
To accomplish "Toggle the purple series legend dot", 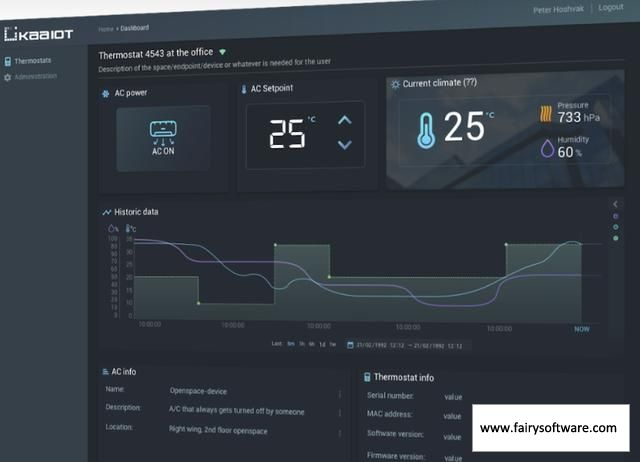I will 616,216.
